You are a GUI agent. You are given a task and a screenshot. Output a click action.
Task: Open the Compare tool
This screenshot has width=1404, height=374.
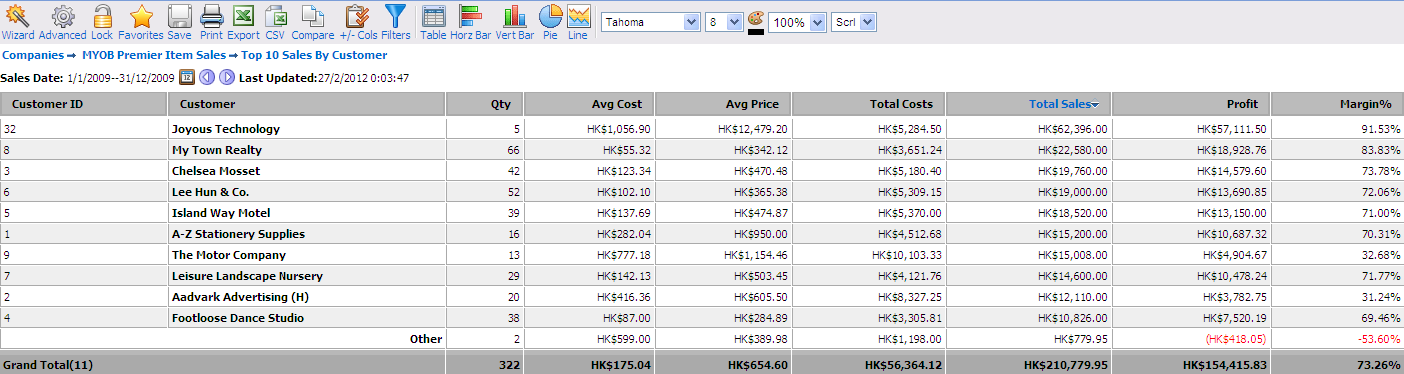tap(313, 21)
